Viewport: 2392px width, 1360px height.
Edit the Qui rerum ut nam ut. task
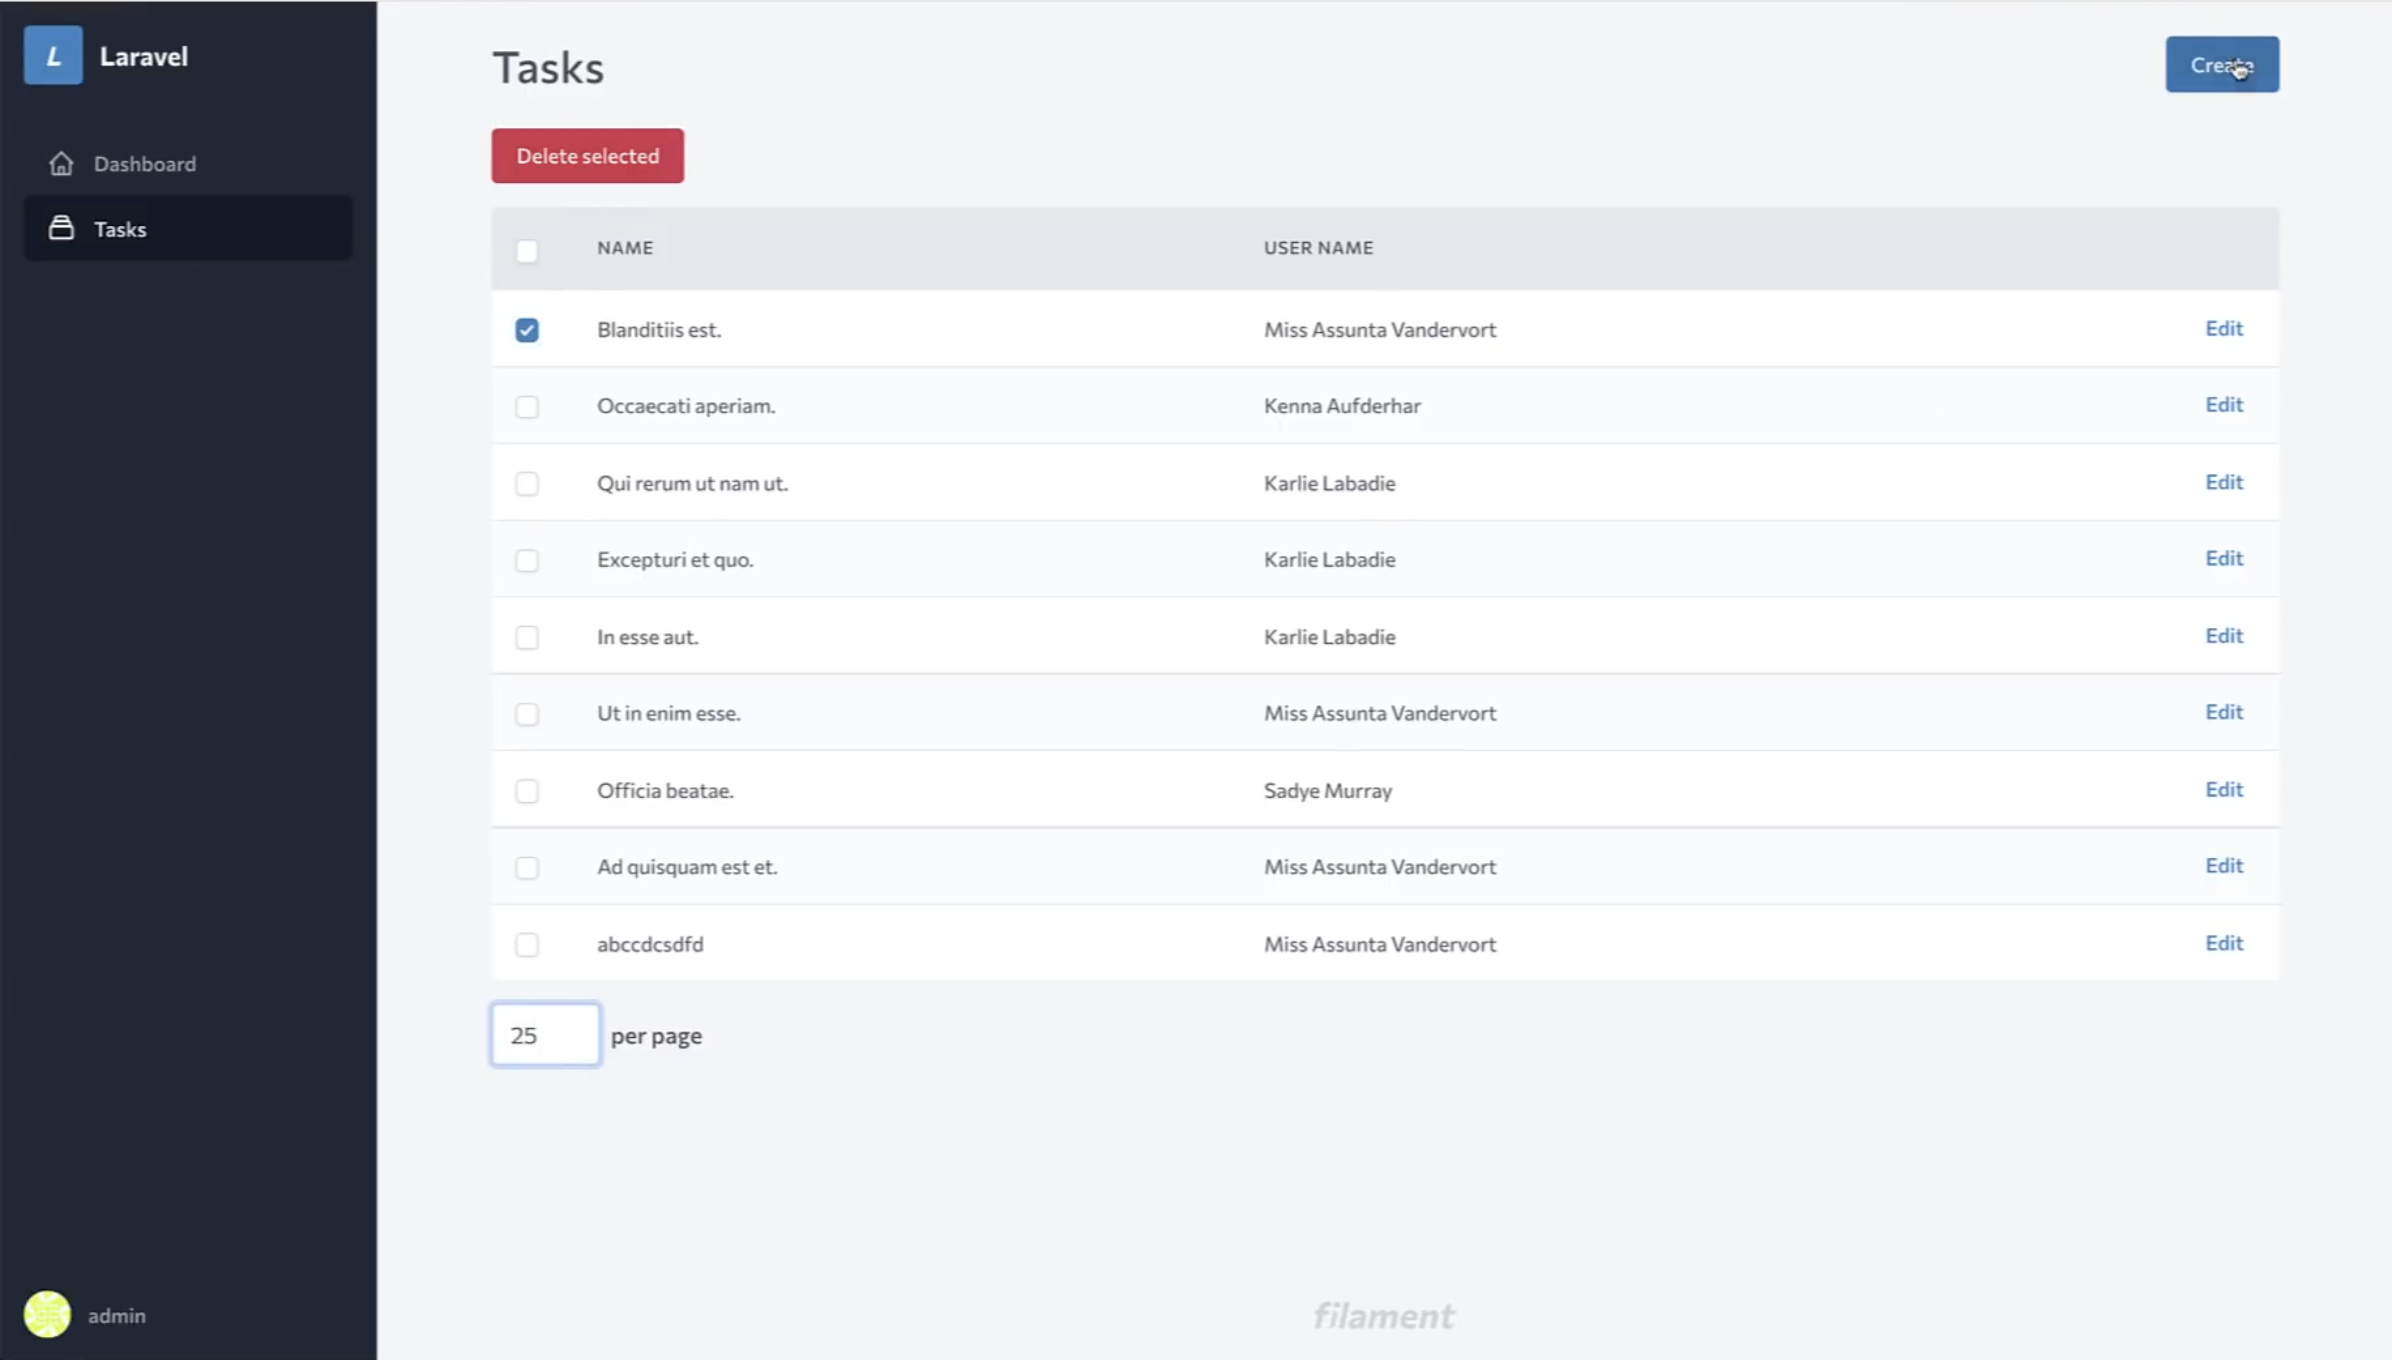2223,482
